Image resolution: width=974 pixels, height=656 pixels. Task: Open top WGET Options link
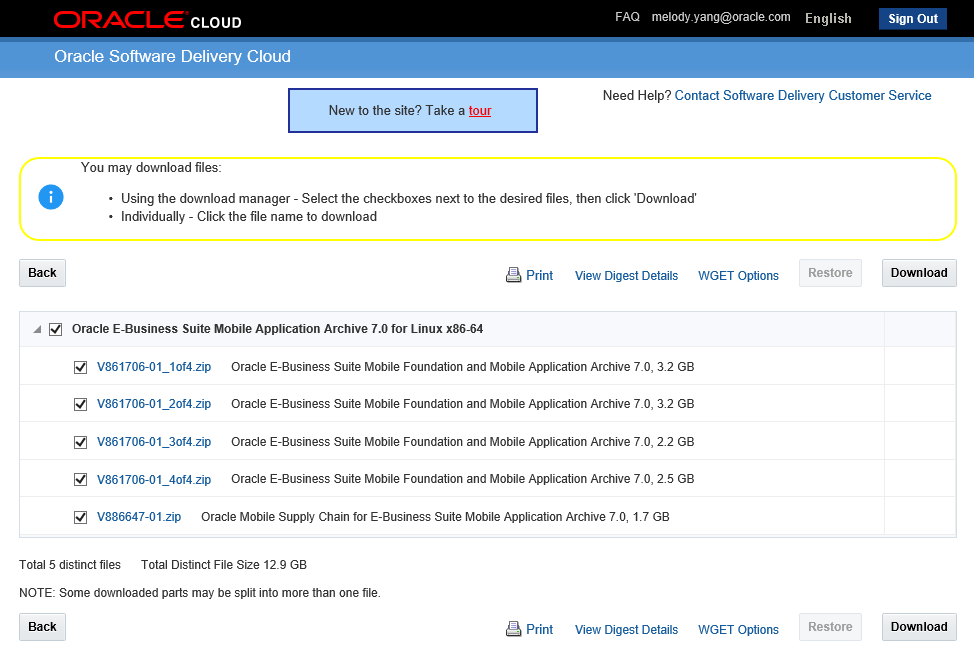pyautogui.click(x=738, y=276)
